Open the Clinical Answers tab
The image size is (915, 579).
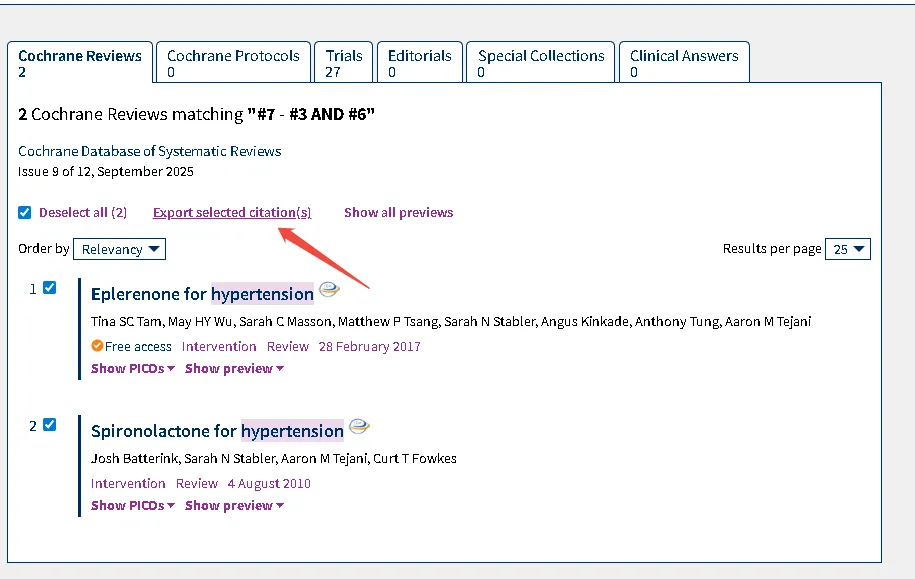pyautogui.click(x=684, y=63)
